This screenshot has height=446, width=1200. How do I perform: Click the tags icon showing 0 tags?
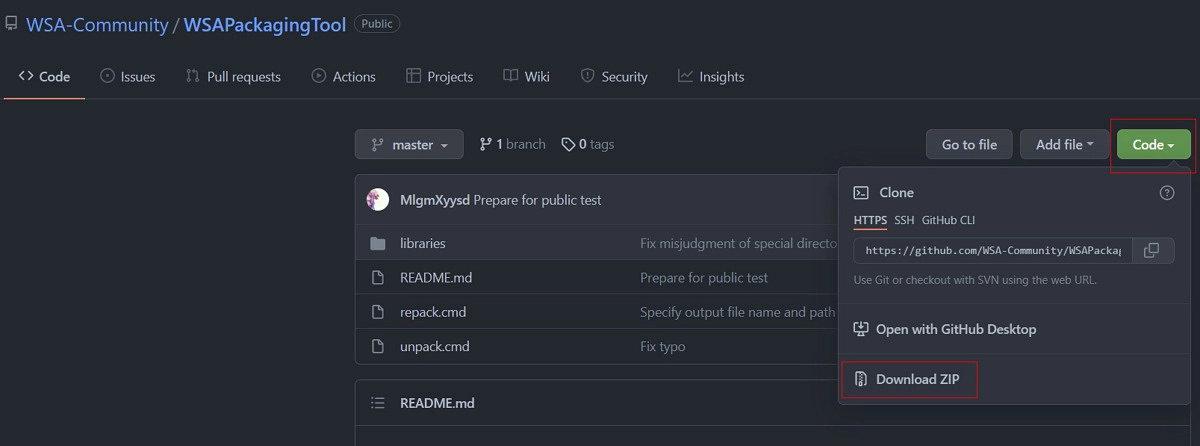pyautogui.click(x=568, y=144)
